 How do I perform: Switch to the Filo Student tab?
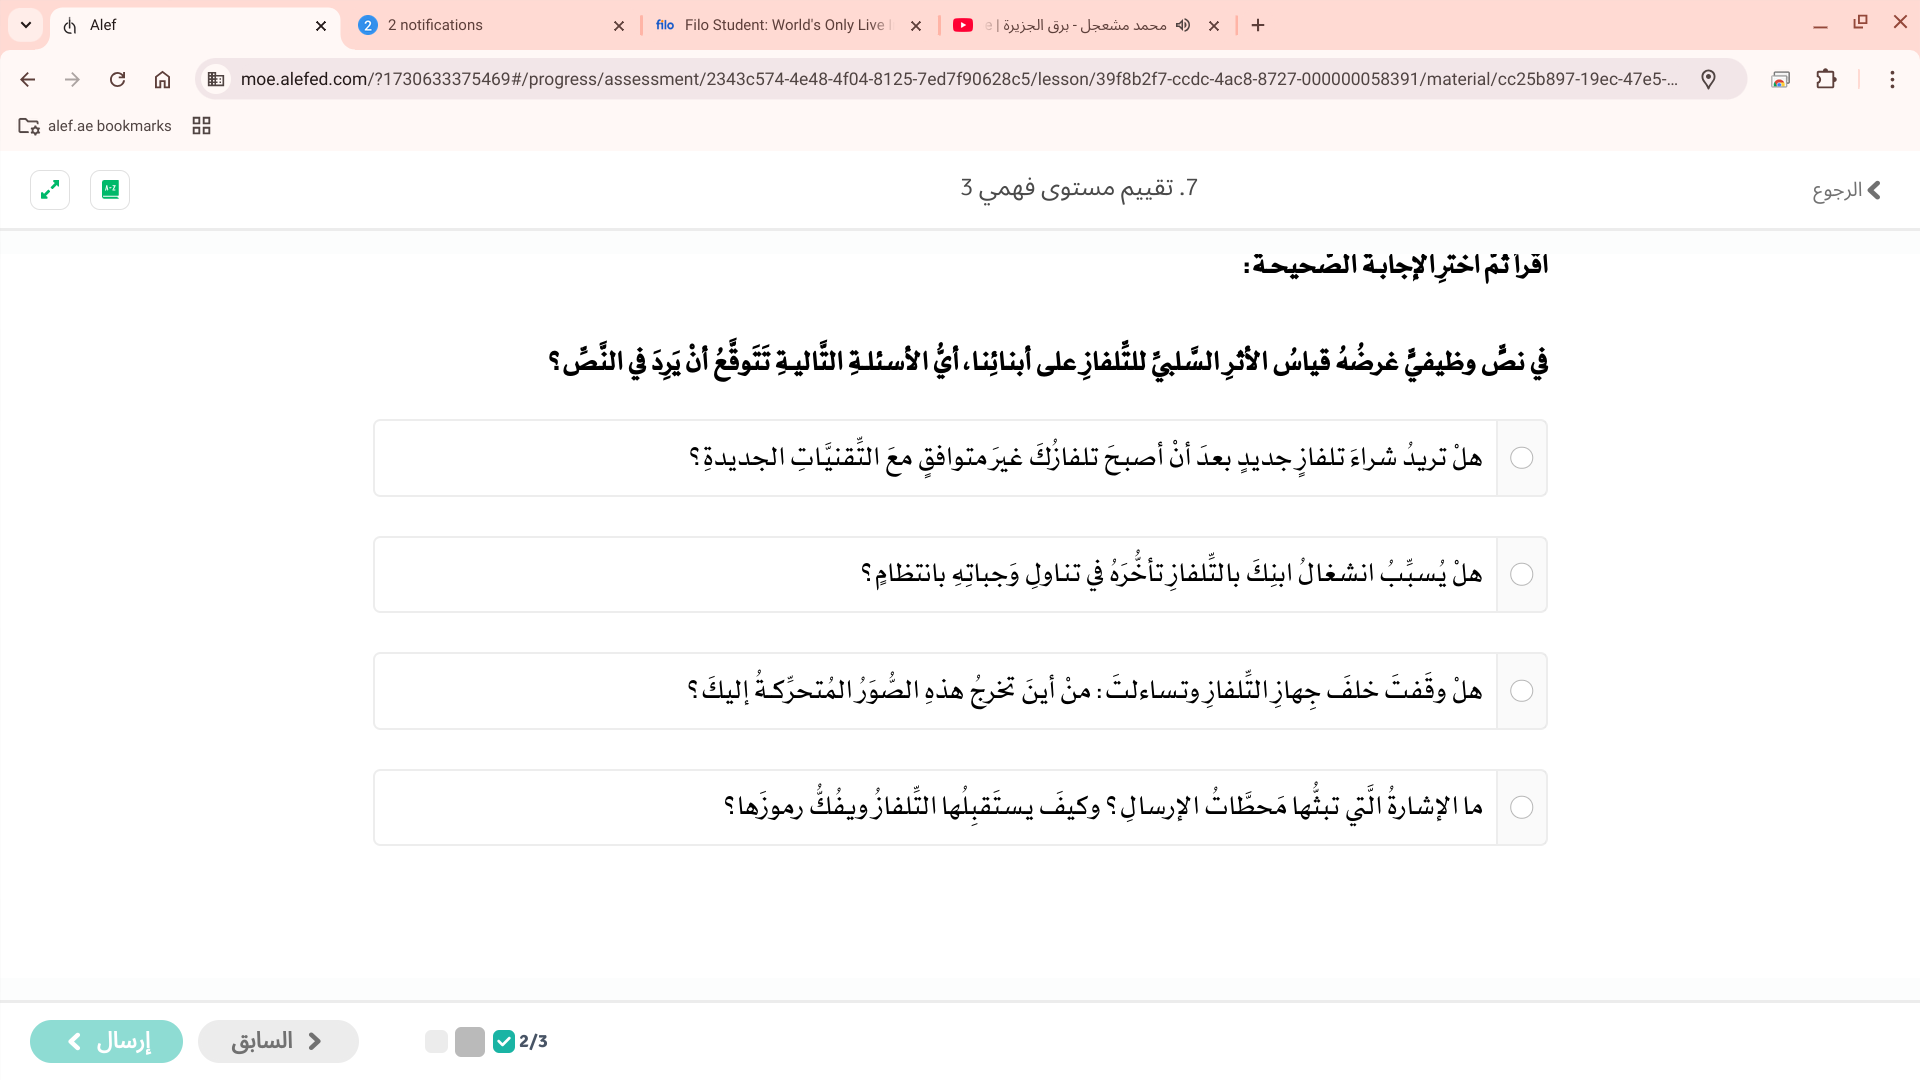click(785, 25)
